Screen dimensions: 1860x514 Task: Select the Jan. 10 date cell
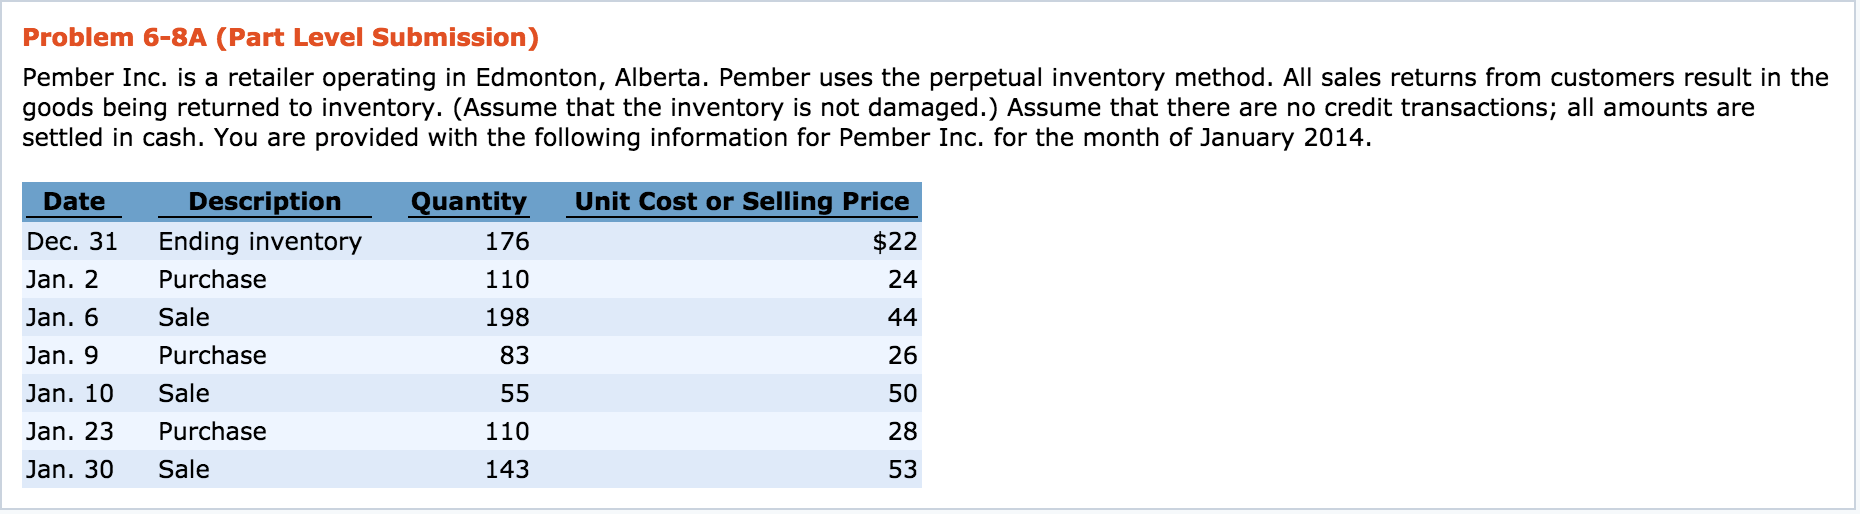point(70,394)
